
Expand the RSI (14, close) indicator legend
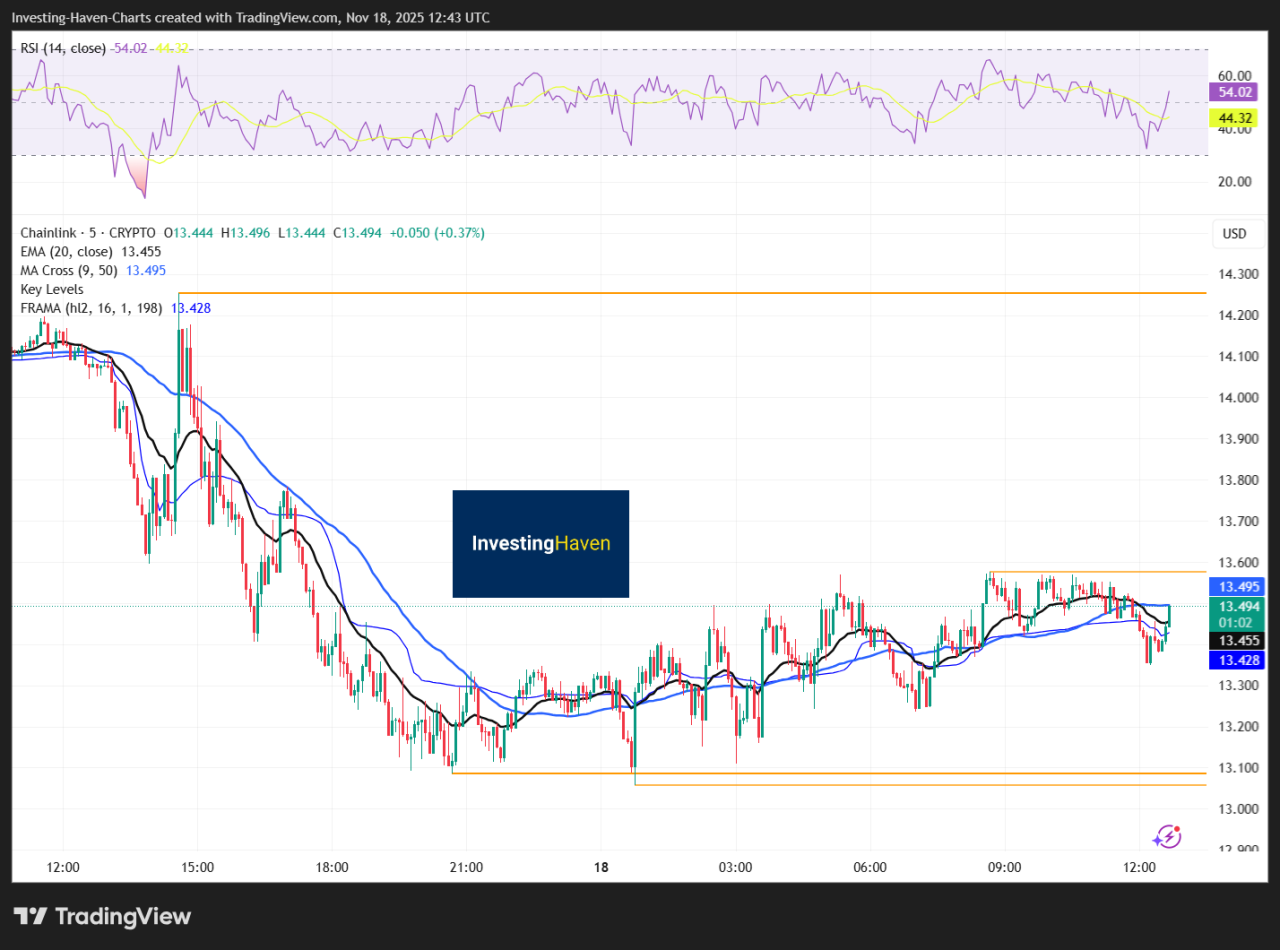coord(62,48)
